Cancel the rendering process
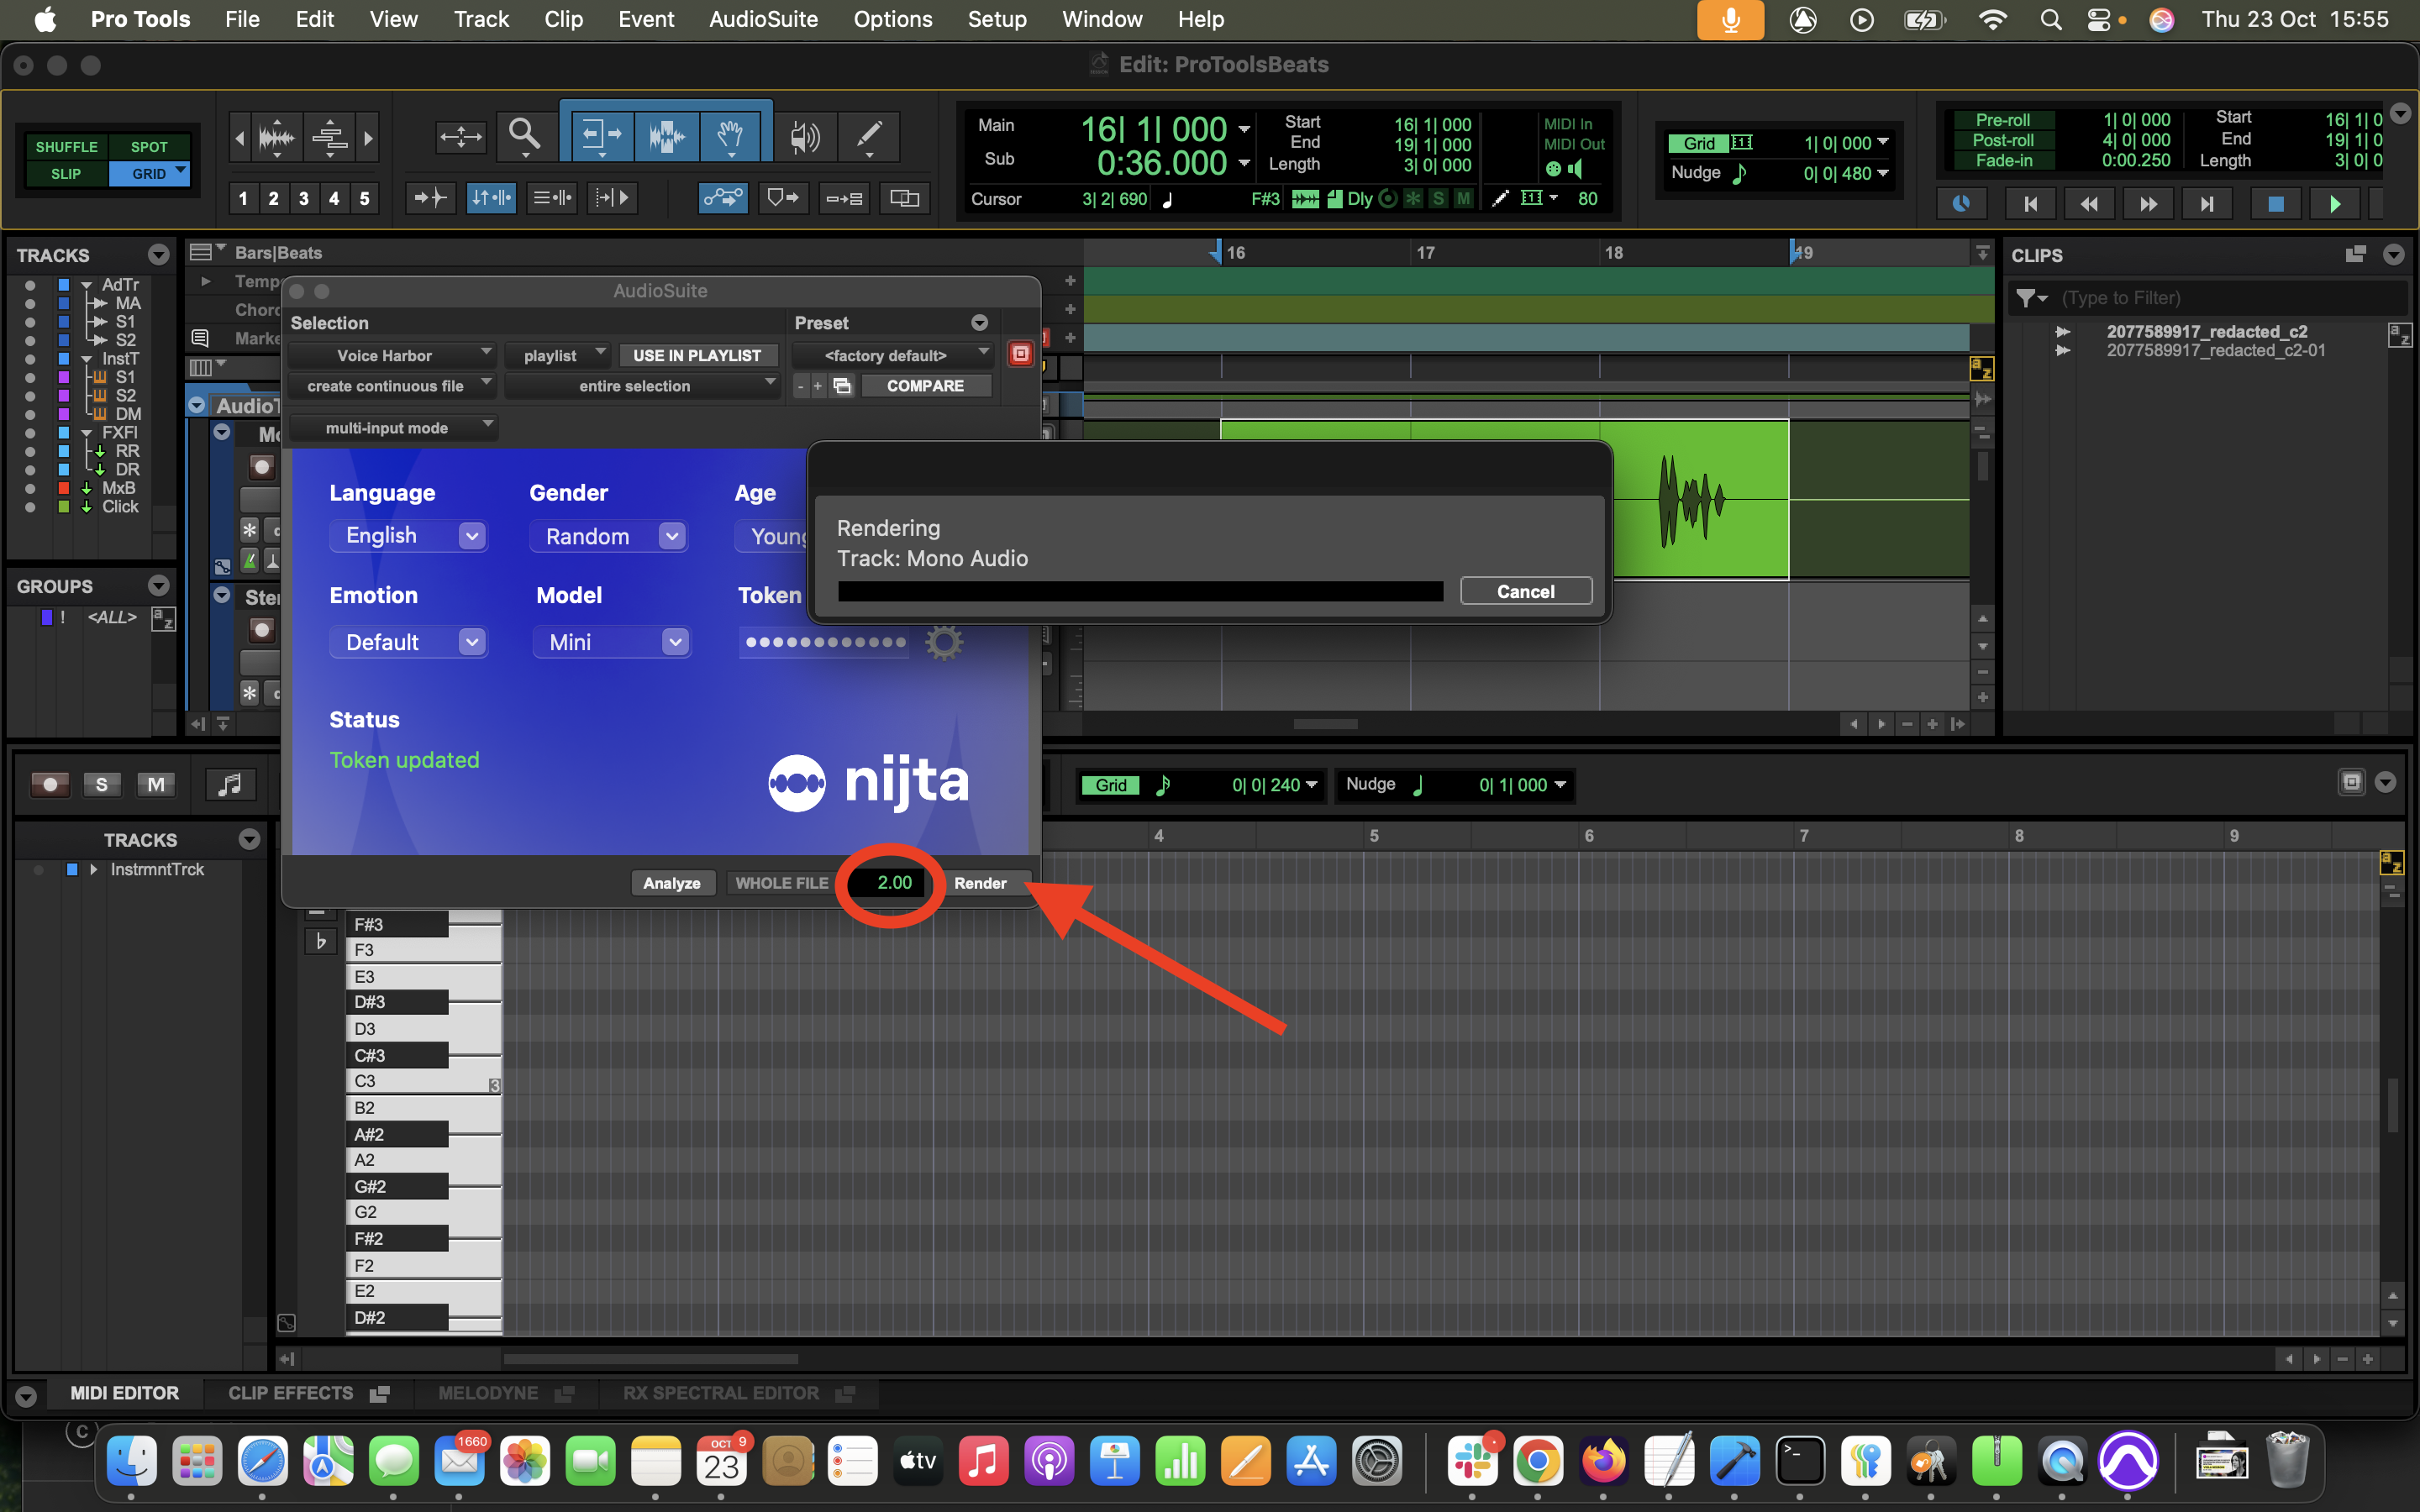This screenshot has height=1512, width=2420. click(1525, 591)
